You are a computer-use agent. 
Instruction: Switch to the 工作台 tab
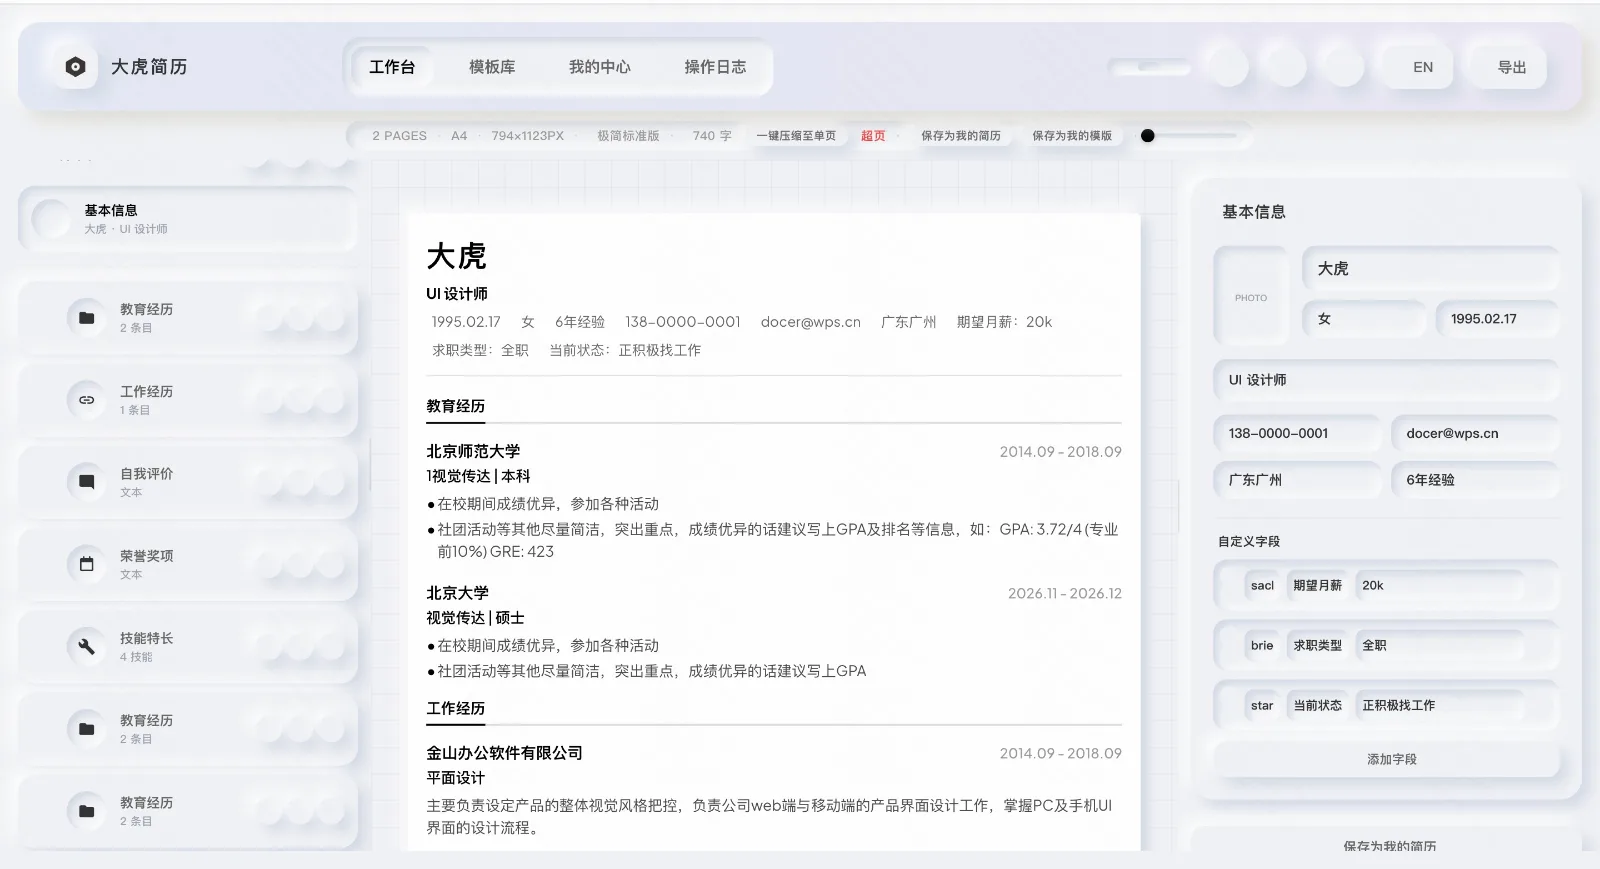(392, 67)
